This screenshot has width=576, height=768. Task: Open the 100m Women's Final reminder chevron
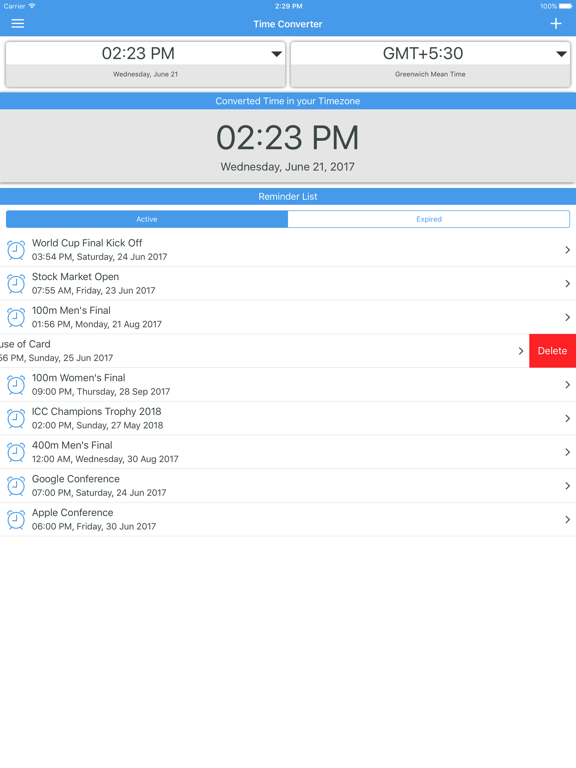(x=567, y=384)
